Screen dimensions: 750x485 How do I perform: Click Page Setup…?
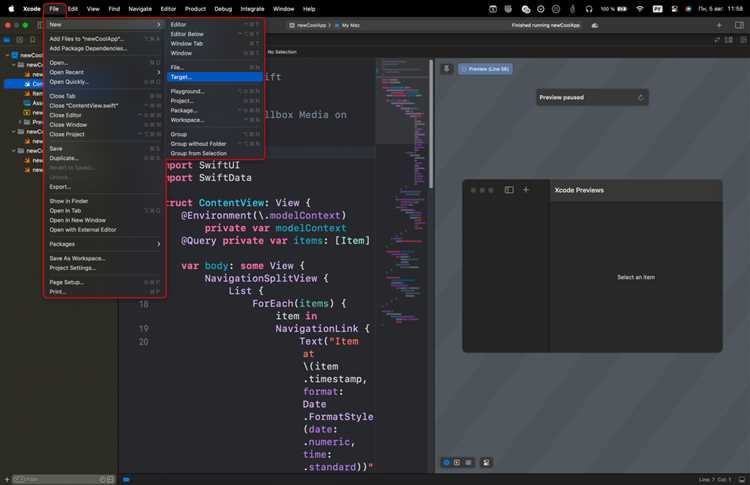105,282
